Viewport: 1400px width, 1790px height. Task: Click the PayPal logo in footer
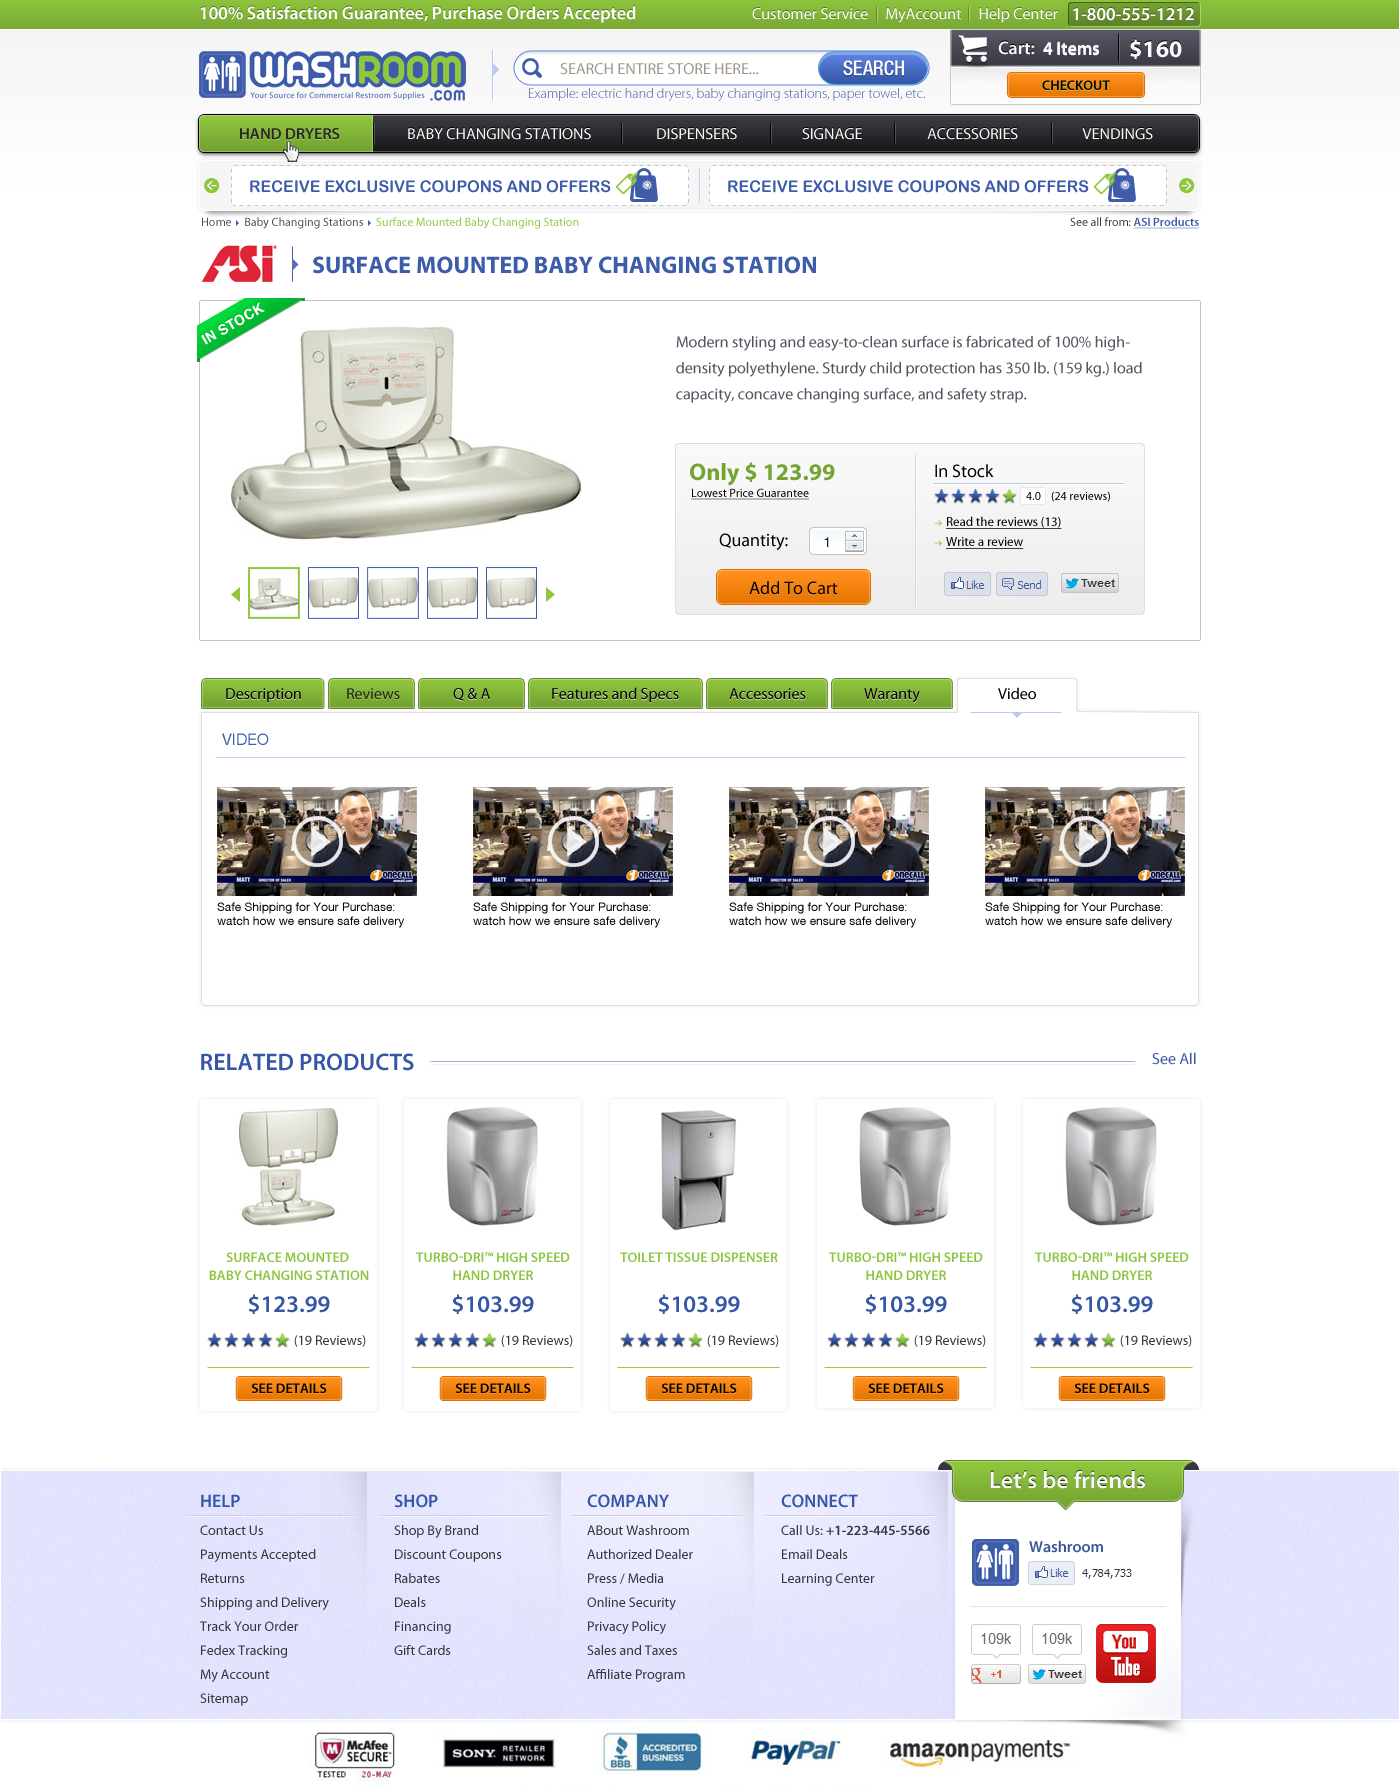coord(795,1751)
